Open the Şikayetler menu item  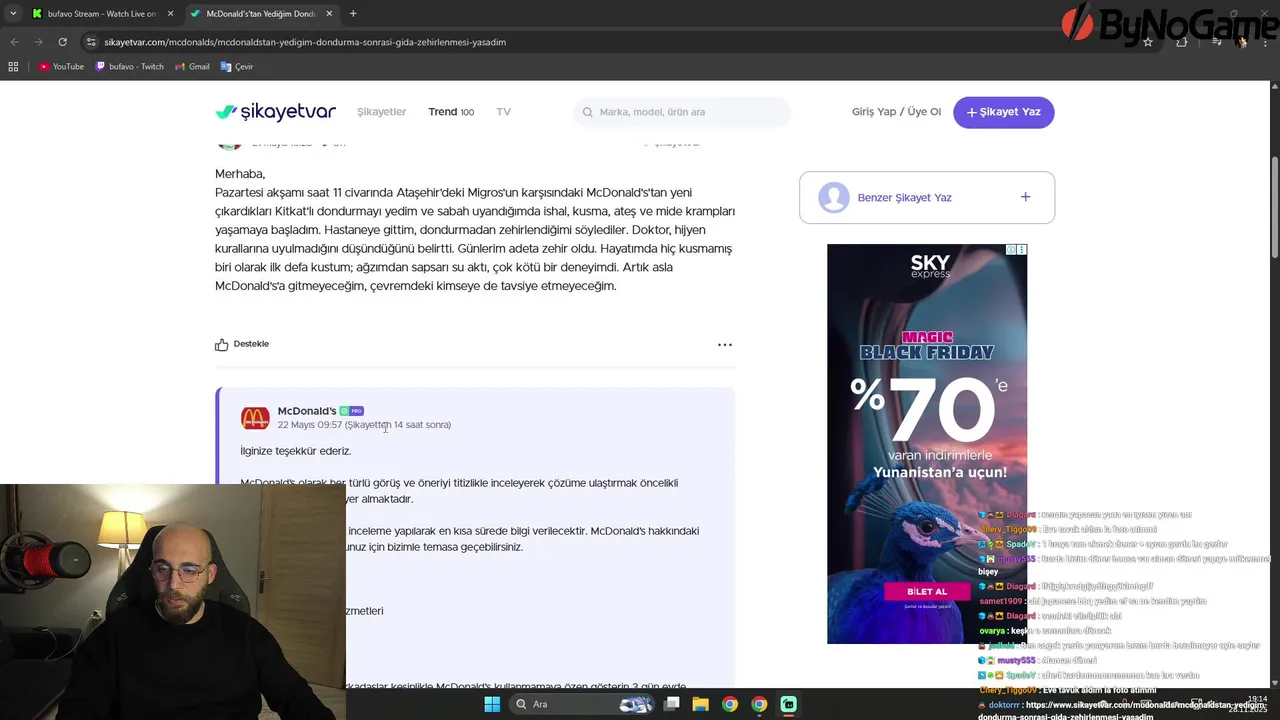[x=382, y=112]
